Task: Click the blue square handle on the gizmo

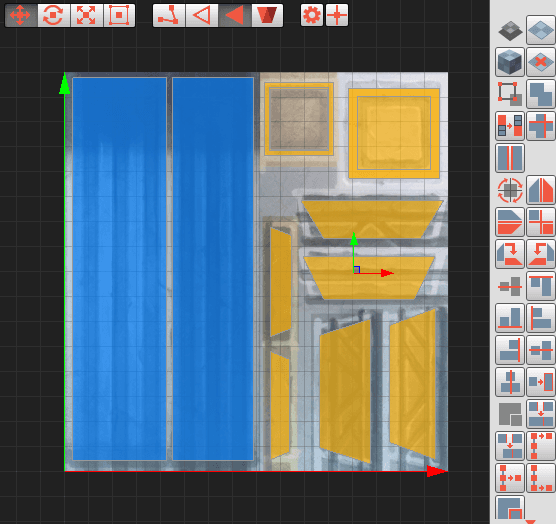Action: 357,269
